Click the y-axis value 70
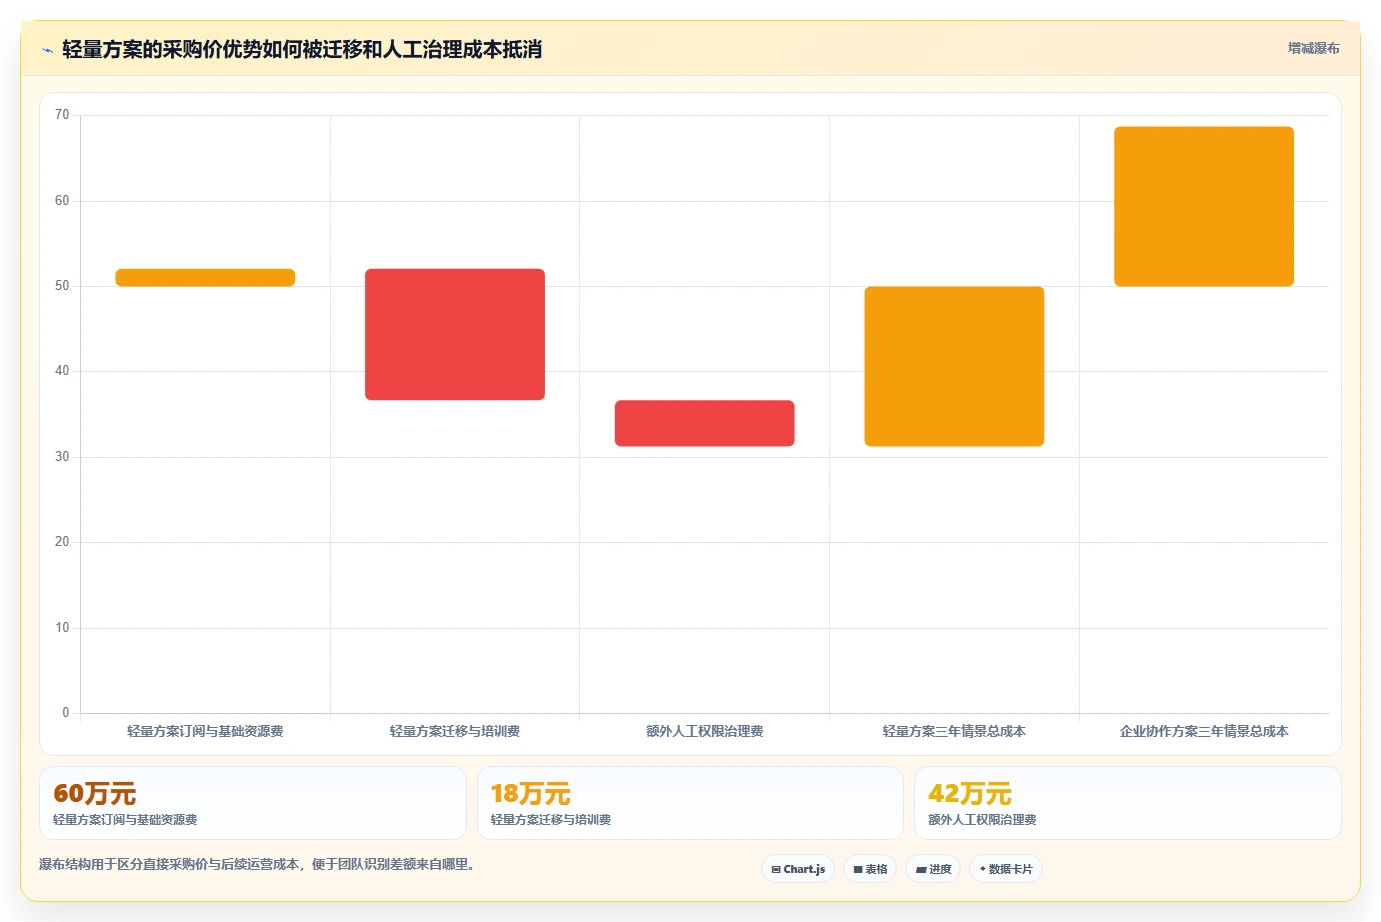 click(62, 115)
